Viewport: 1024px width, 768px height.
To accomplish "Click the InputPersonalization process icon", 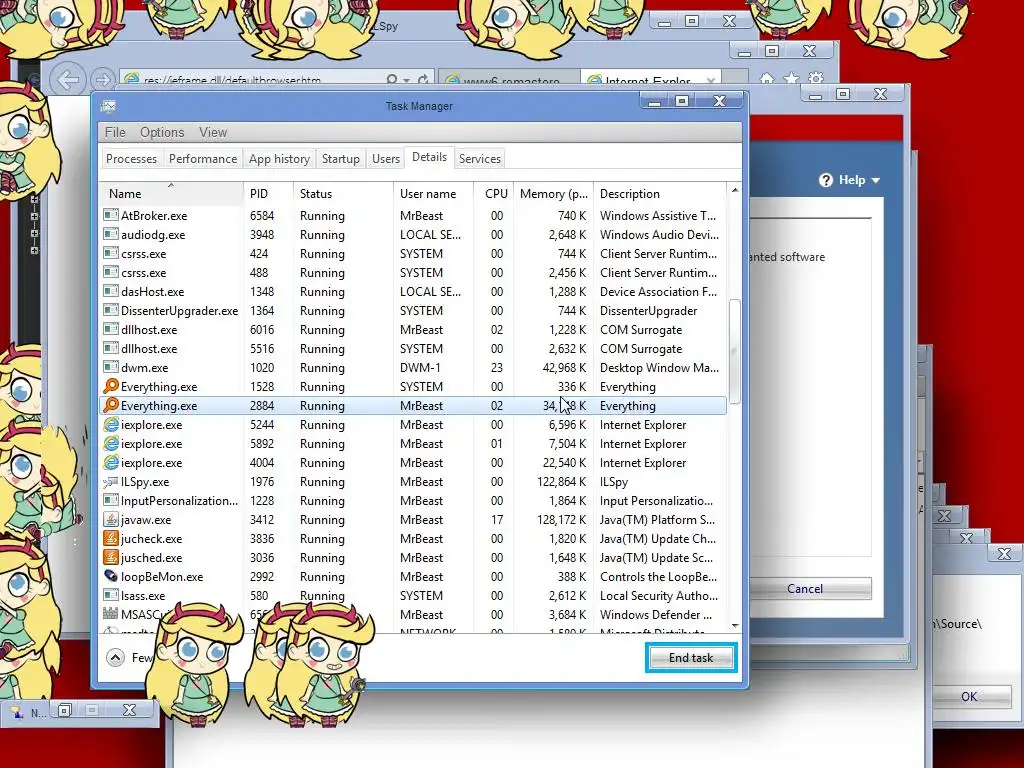I will tap(111, 500).
